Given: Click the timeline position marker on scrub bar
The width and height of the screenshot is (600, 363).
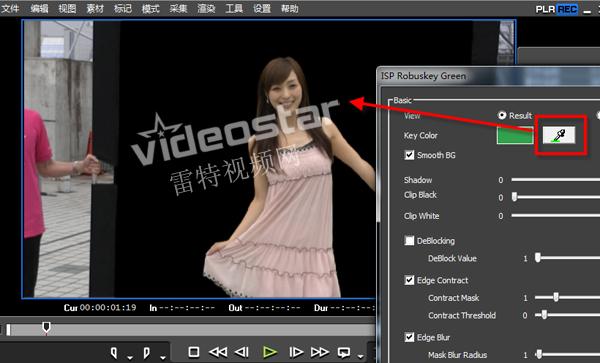Looking at the screenshot, I should 46,327.
